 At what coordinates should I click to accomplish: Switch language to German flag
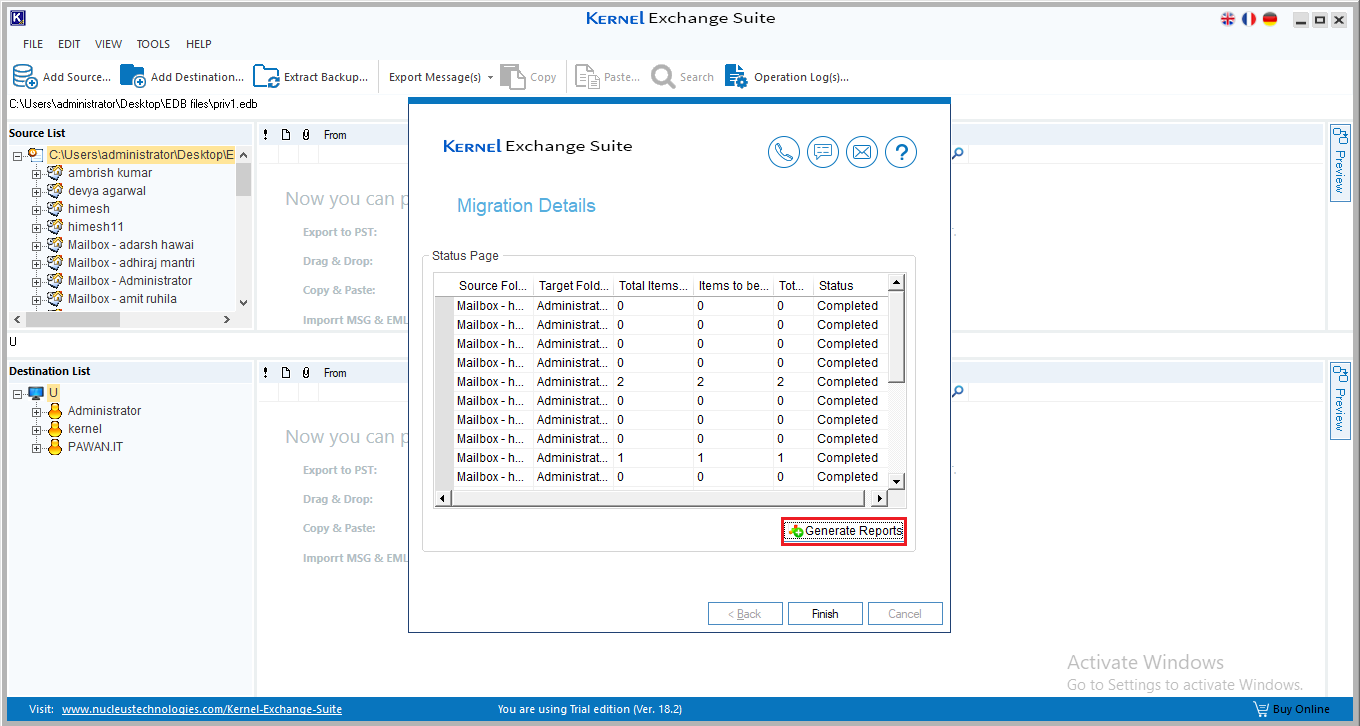(x=1270, y=19)
